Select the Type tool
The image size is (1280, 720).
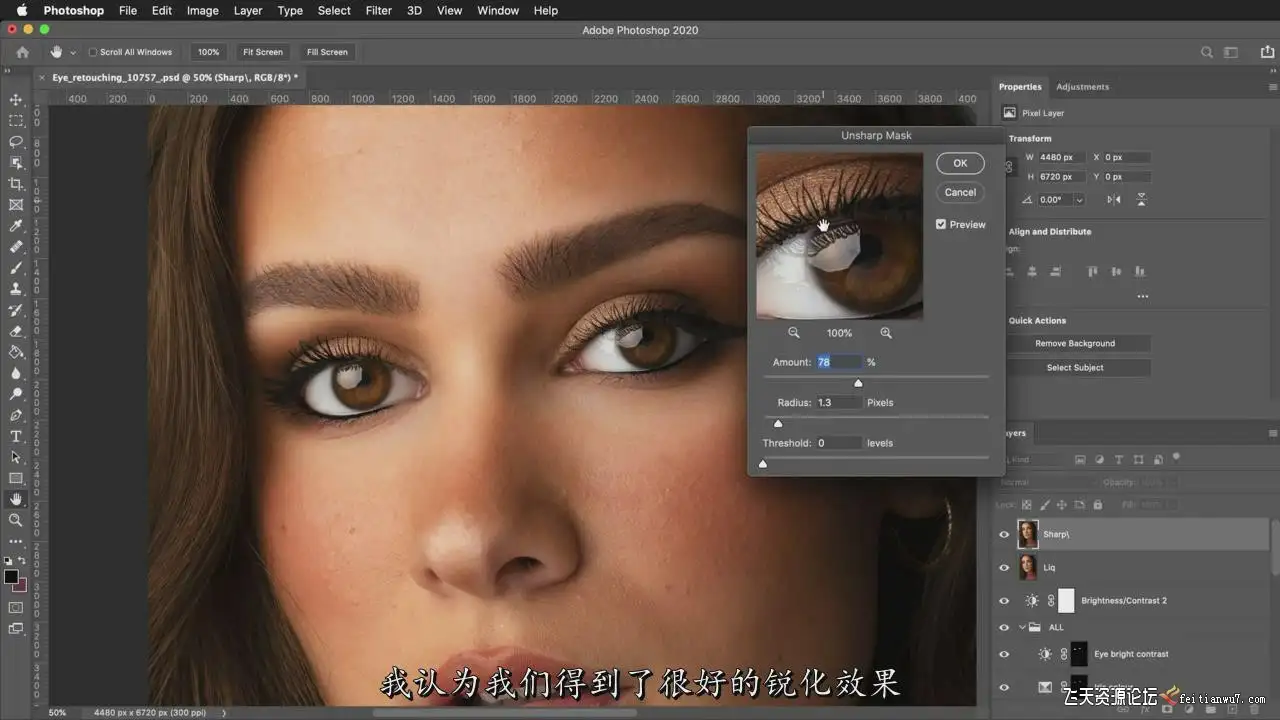16,437
